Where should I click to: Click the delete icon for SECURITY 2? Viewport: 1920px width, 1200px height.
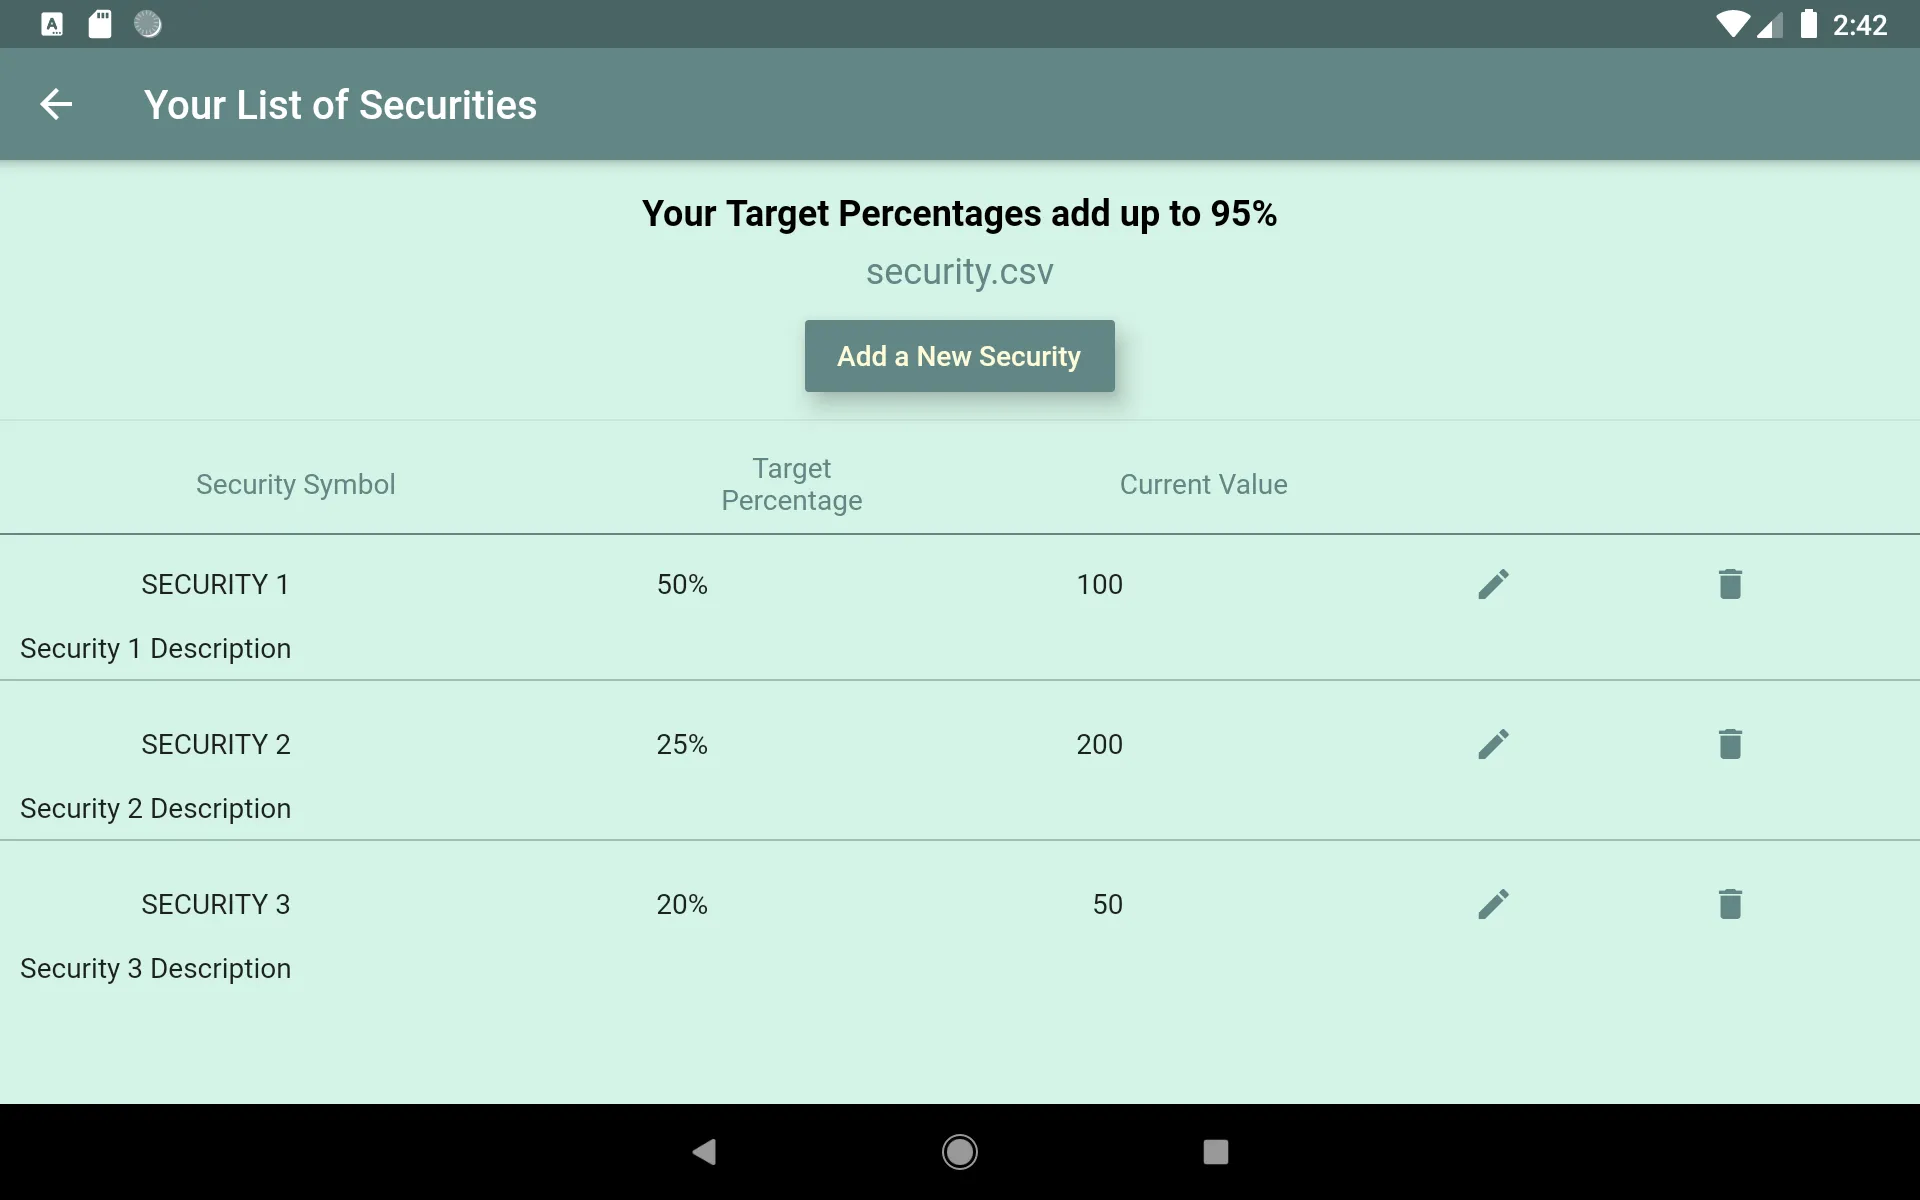[1731, 744]
